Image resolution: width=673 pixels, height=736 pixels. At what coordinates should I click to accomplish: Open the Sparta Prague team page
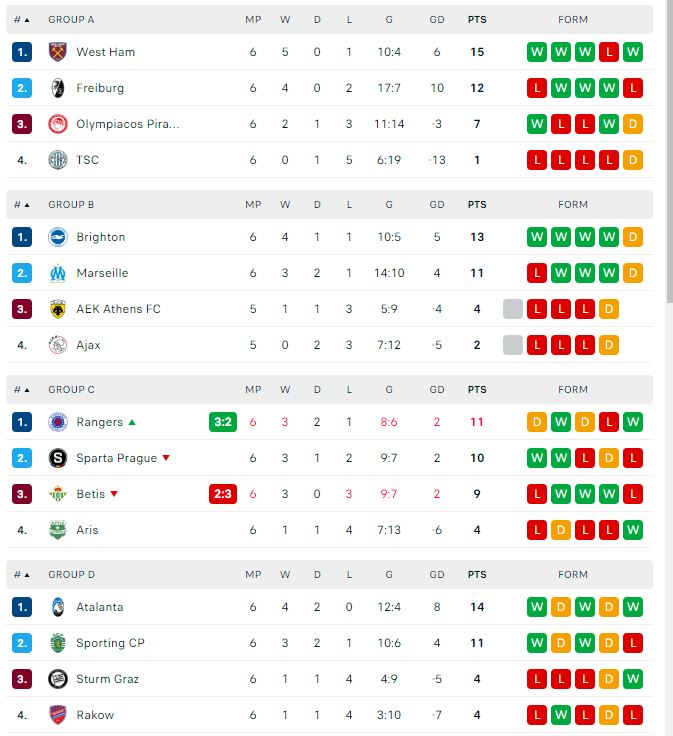[x=116, y=458]
